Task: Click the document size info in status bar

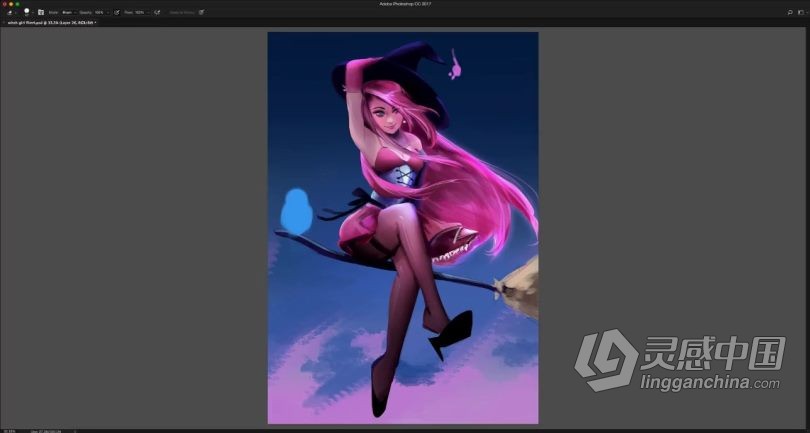Action: click(x=45, y=431)
